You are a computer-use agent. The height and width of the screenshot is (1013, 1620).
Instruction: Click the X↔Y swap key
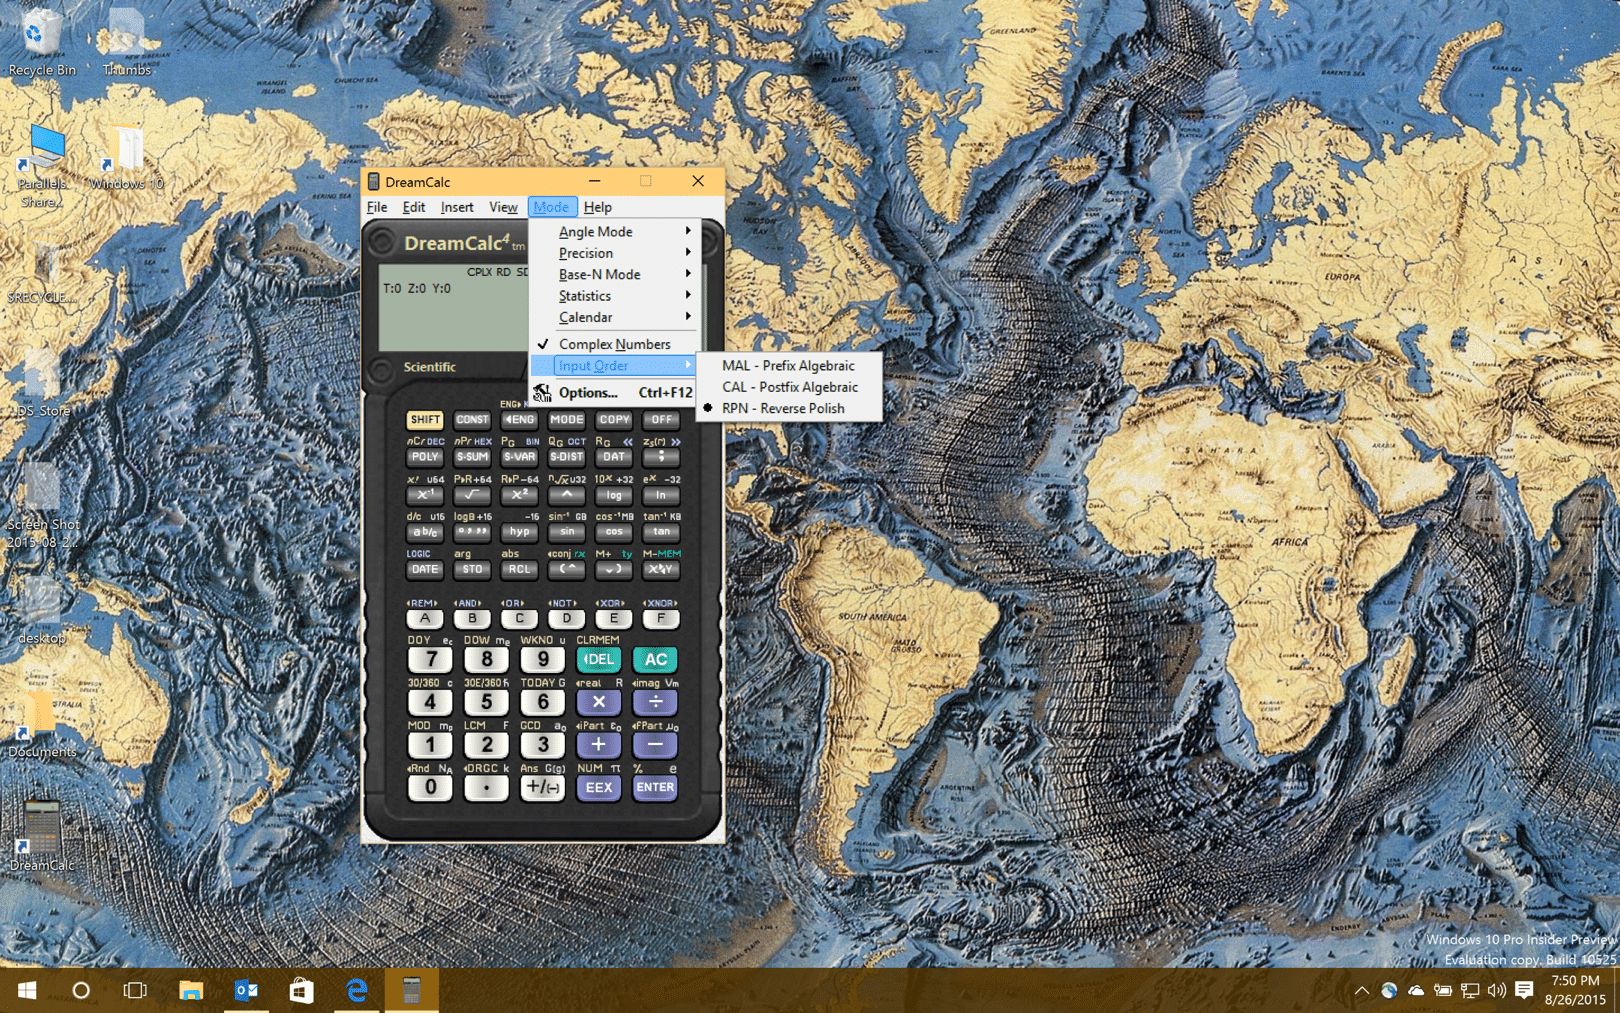(660, 569)
